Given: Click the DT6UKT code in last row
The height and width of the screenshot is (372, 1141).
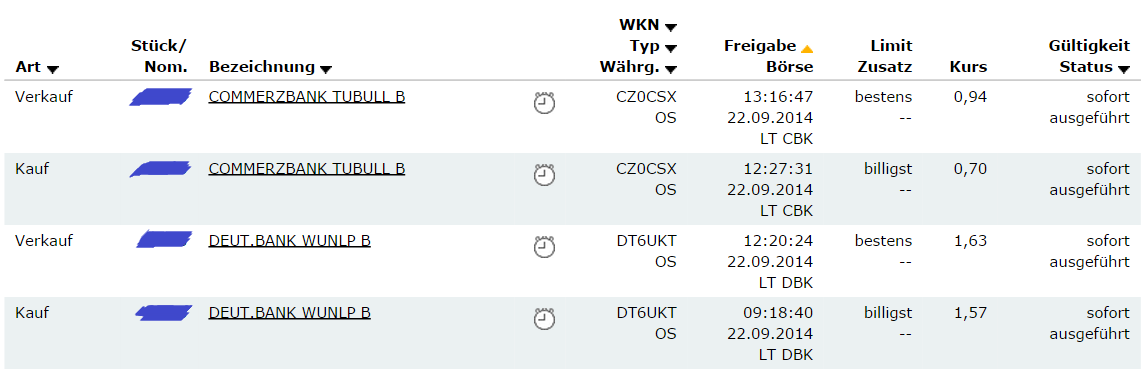Looking at the screenshot, I should (645, 313).
